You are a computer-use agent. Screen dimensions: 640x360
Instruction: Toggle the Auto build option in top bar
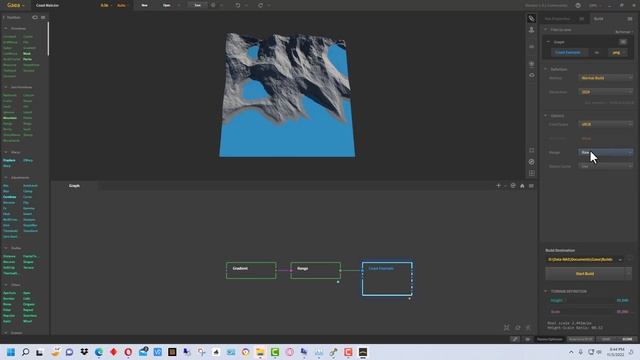point(121,5)
